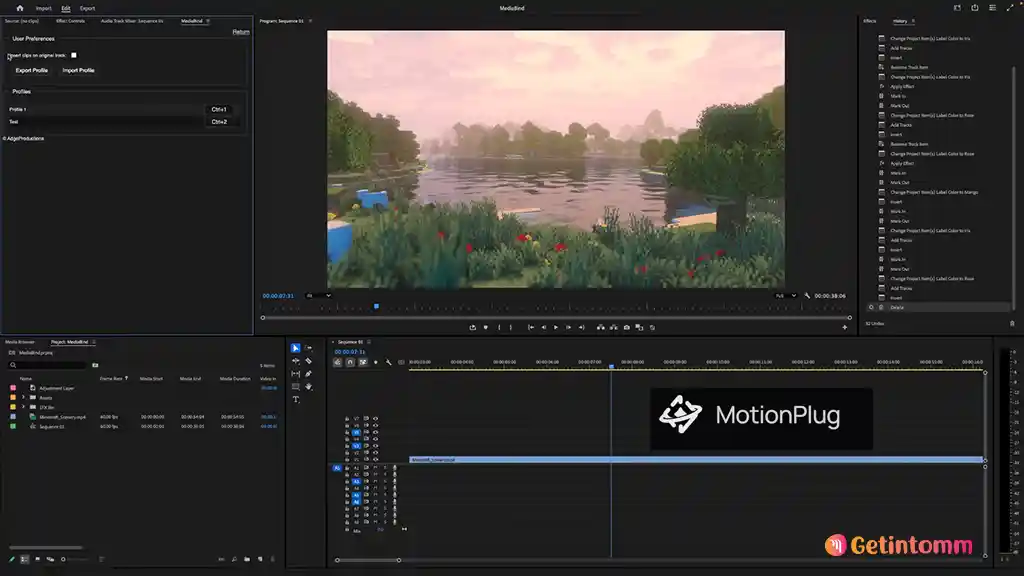Image resolution: width=1024 pixels, height=576 pixels.
Task: Open the Import tab
Action: 44,8
